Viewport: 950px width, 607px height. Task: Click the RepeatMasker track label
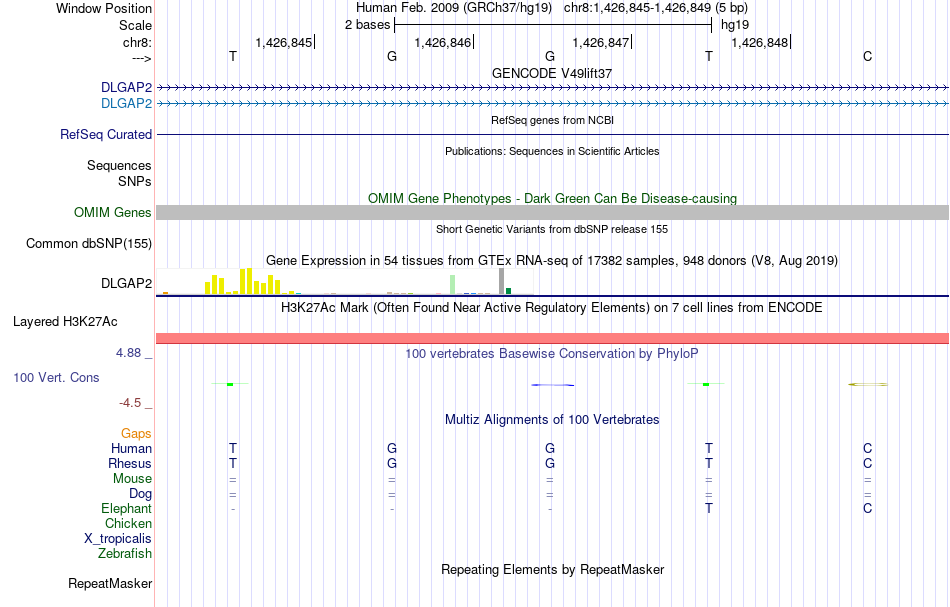[110, 583]
